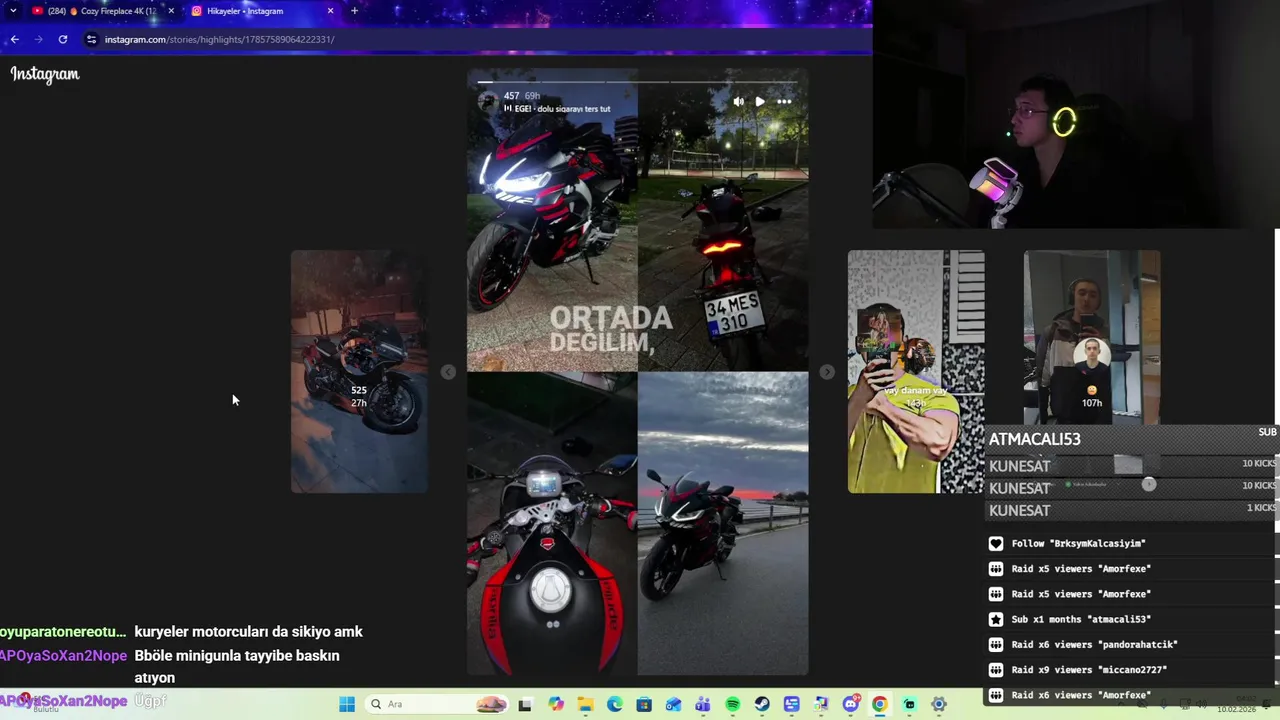Go to the previous story using left arrow
This screenshot has width=1280, height=720.
point(448,372)
